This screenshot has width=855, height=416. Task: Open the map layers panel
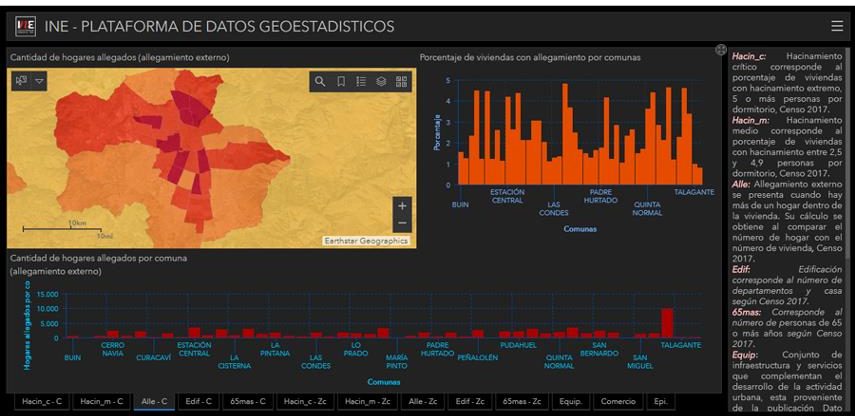(381, 82)
